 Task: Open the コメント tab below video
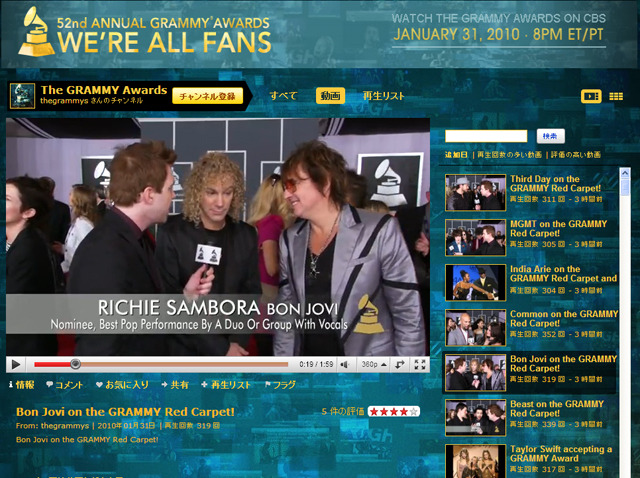tap(64, 385)
